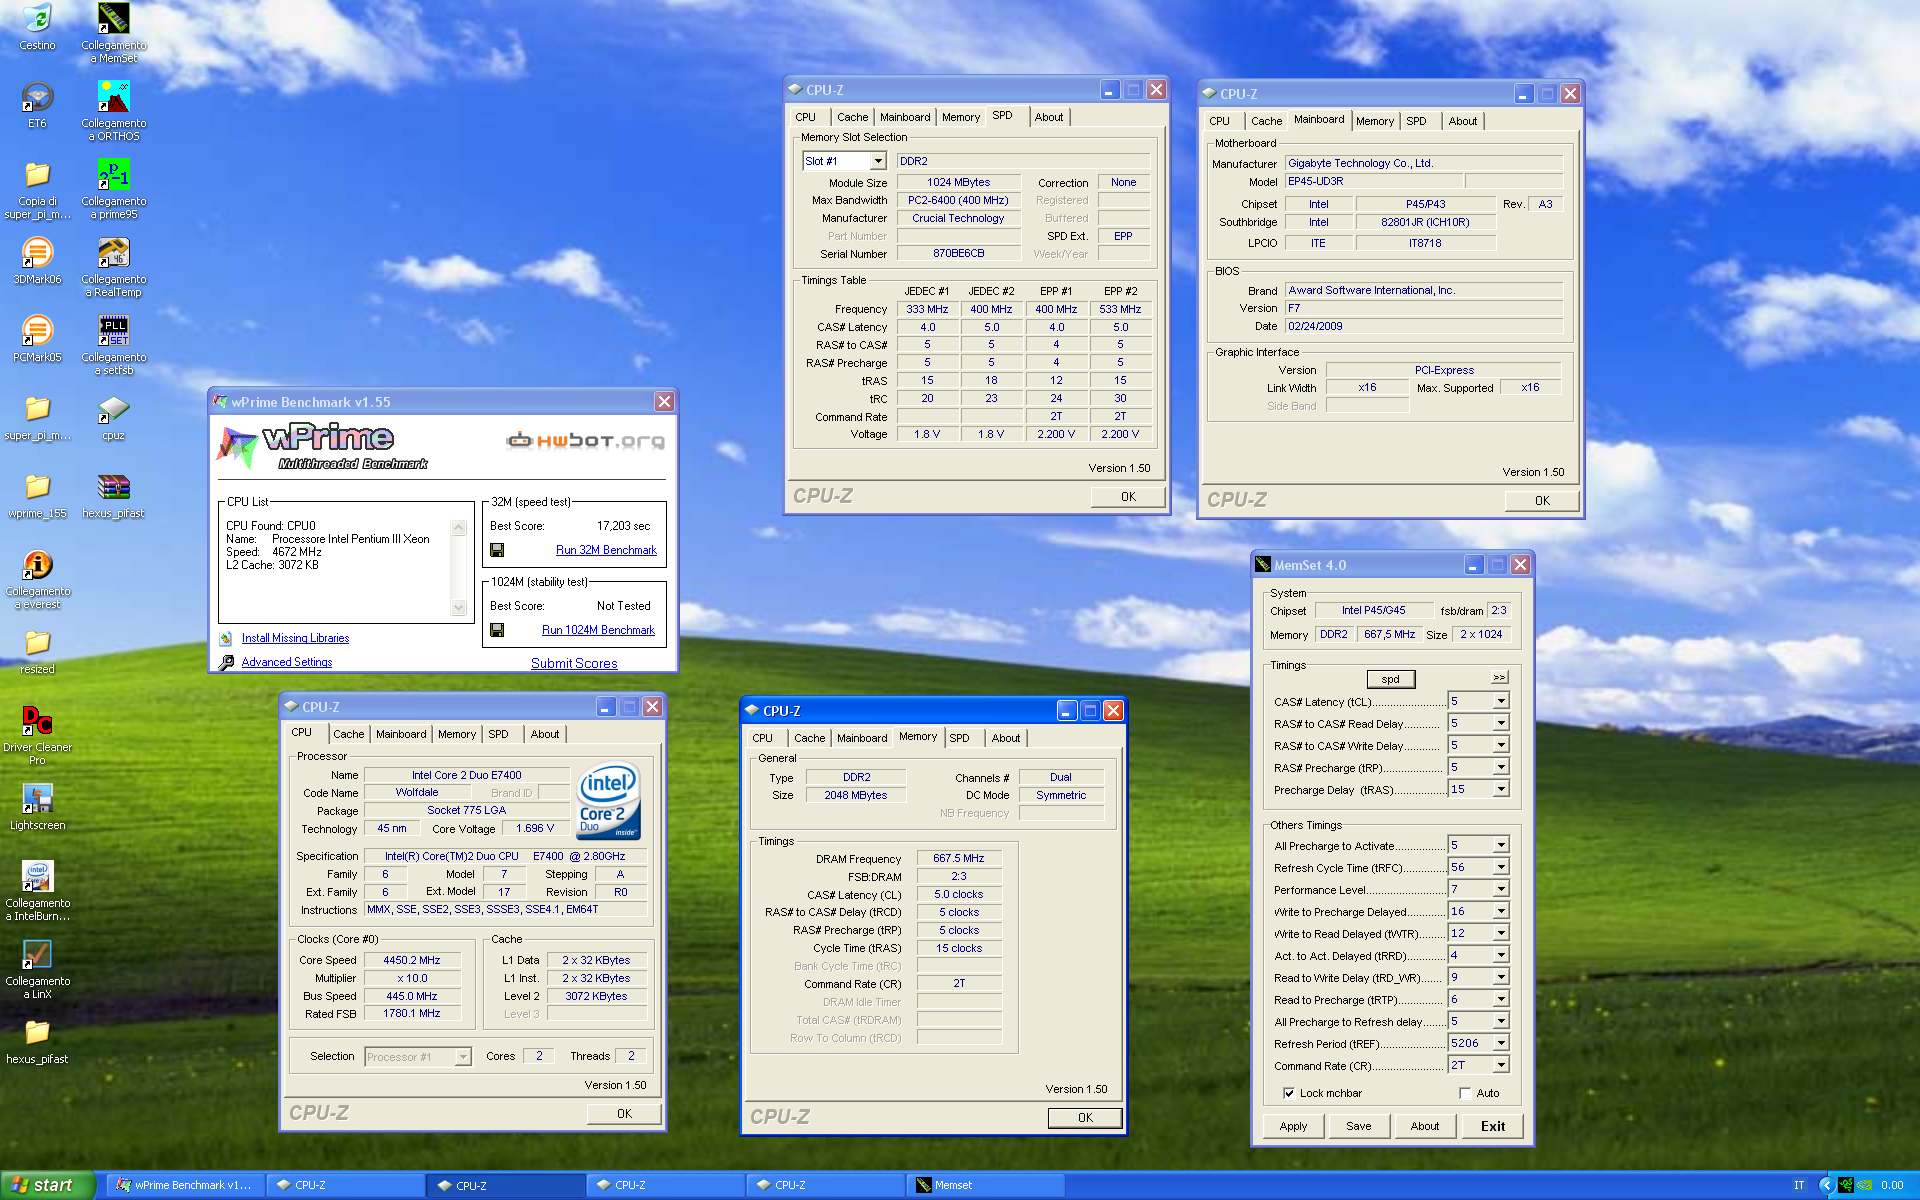1920x1200 pixels.
Task: Click the CPU List scrollbar down arrow
Action: [459, 607]
